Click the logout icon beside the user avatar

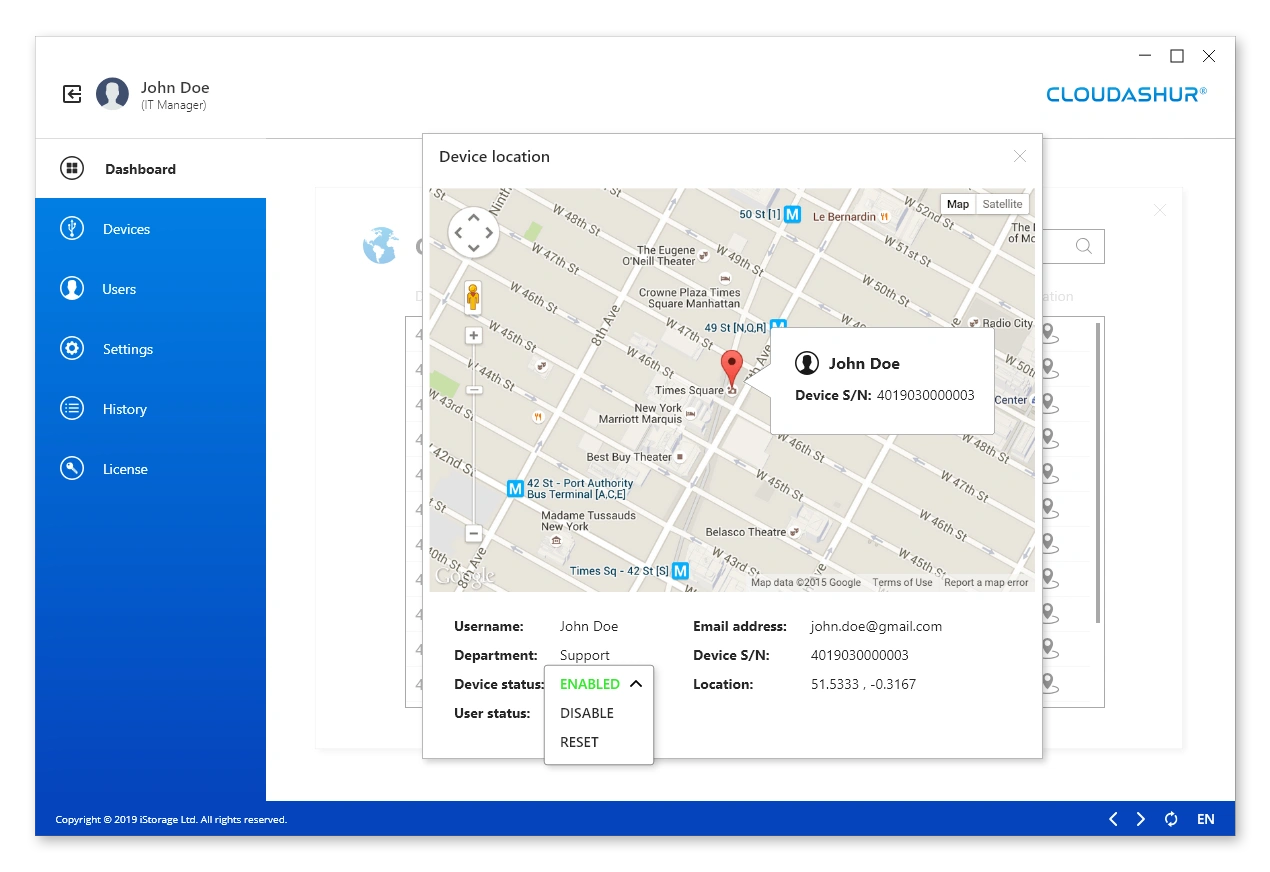point(72,94)
